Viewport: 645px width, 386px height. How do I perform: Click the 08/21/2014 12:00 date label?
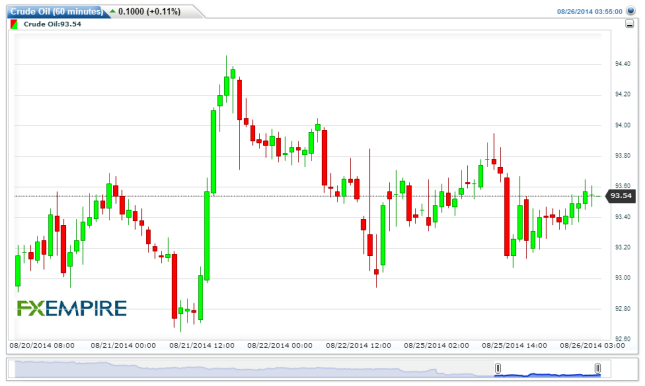(x=202, y=346)
